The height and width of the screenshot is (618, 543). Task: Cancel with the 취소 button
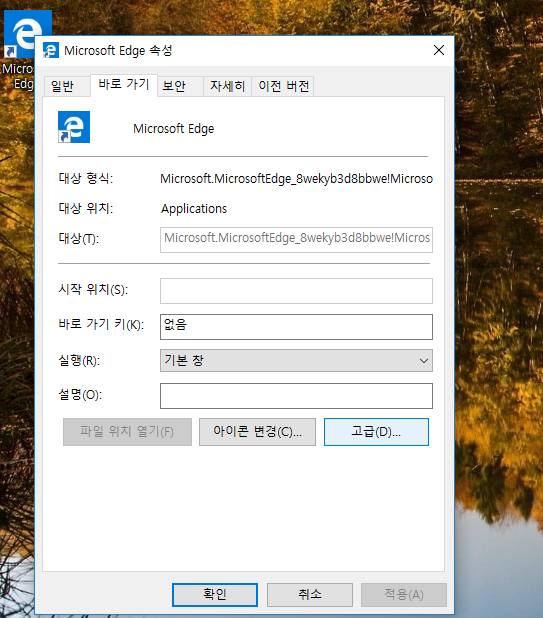click(310, 595)
